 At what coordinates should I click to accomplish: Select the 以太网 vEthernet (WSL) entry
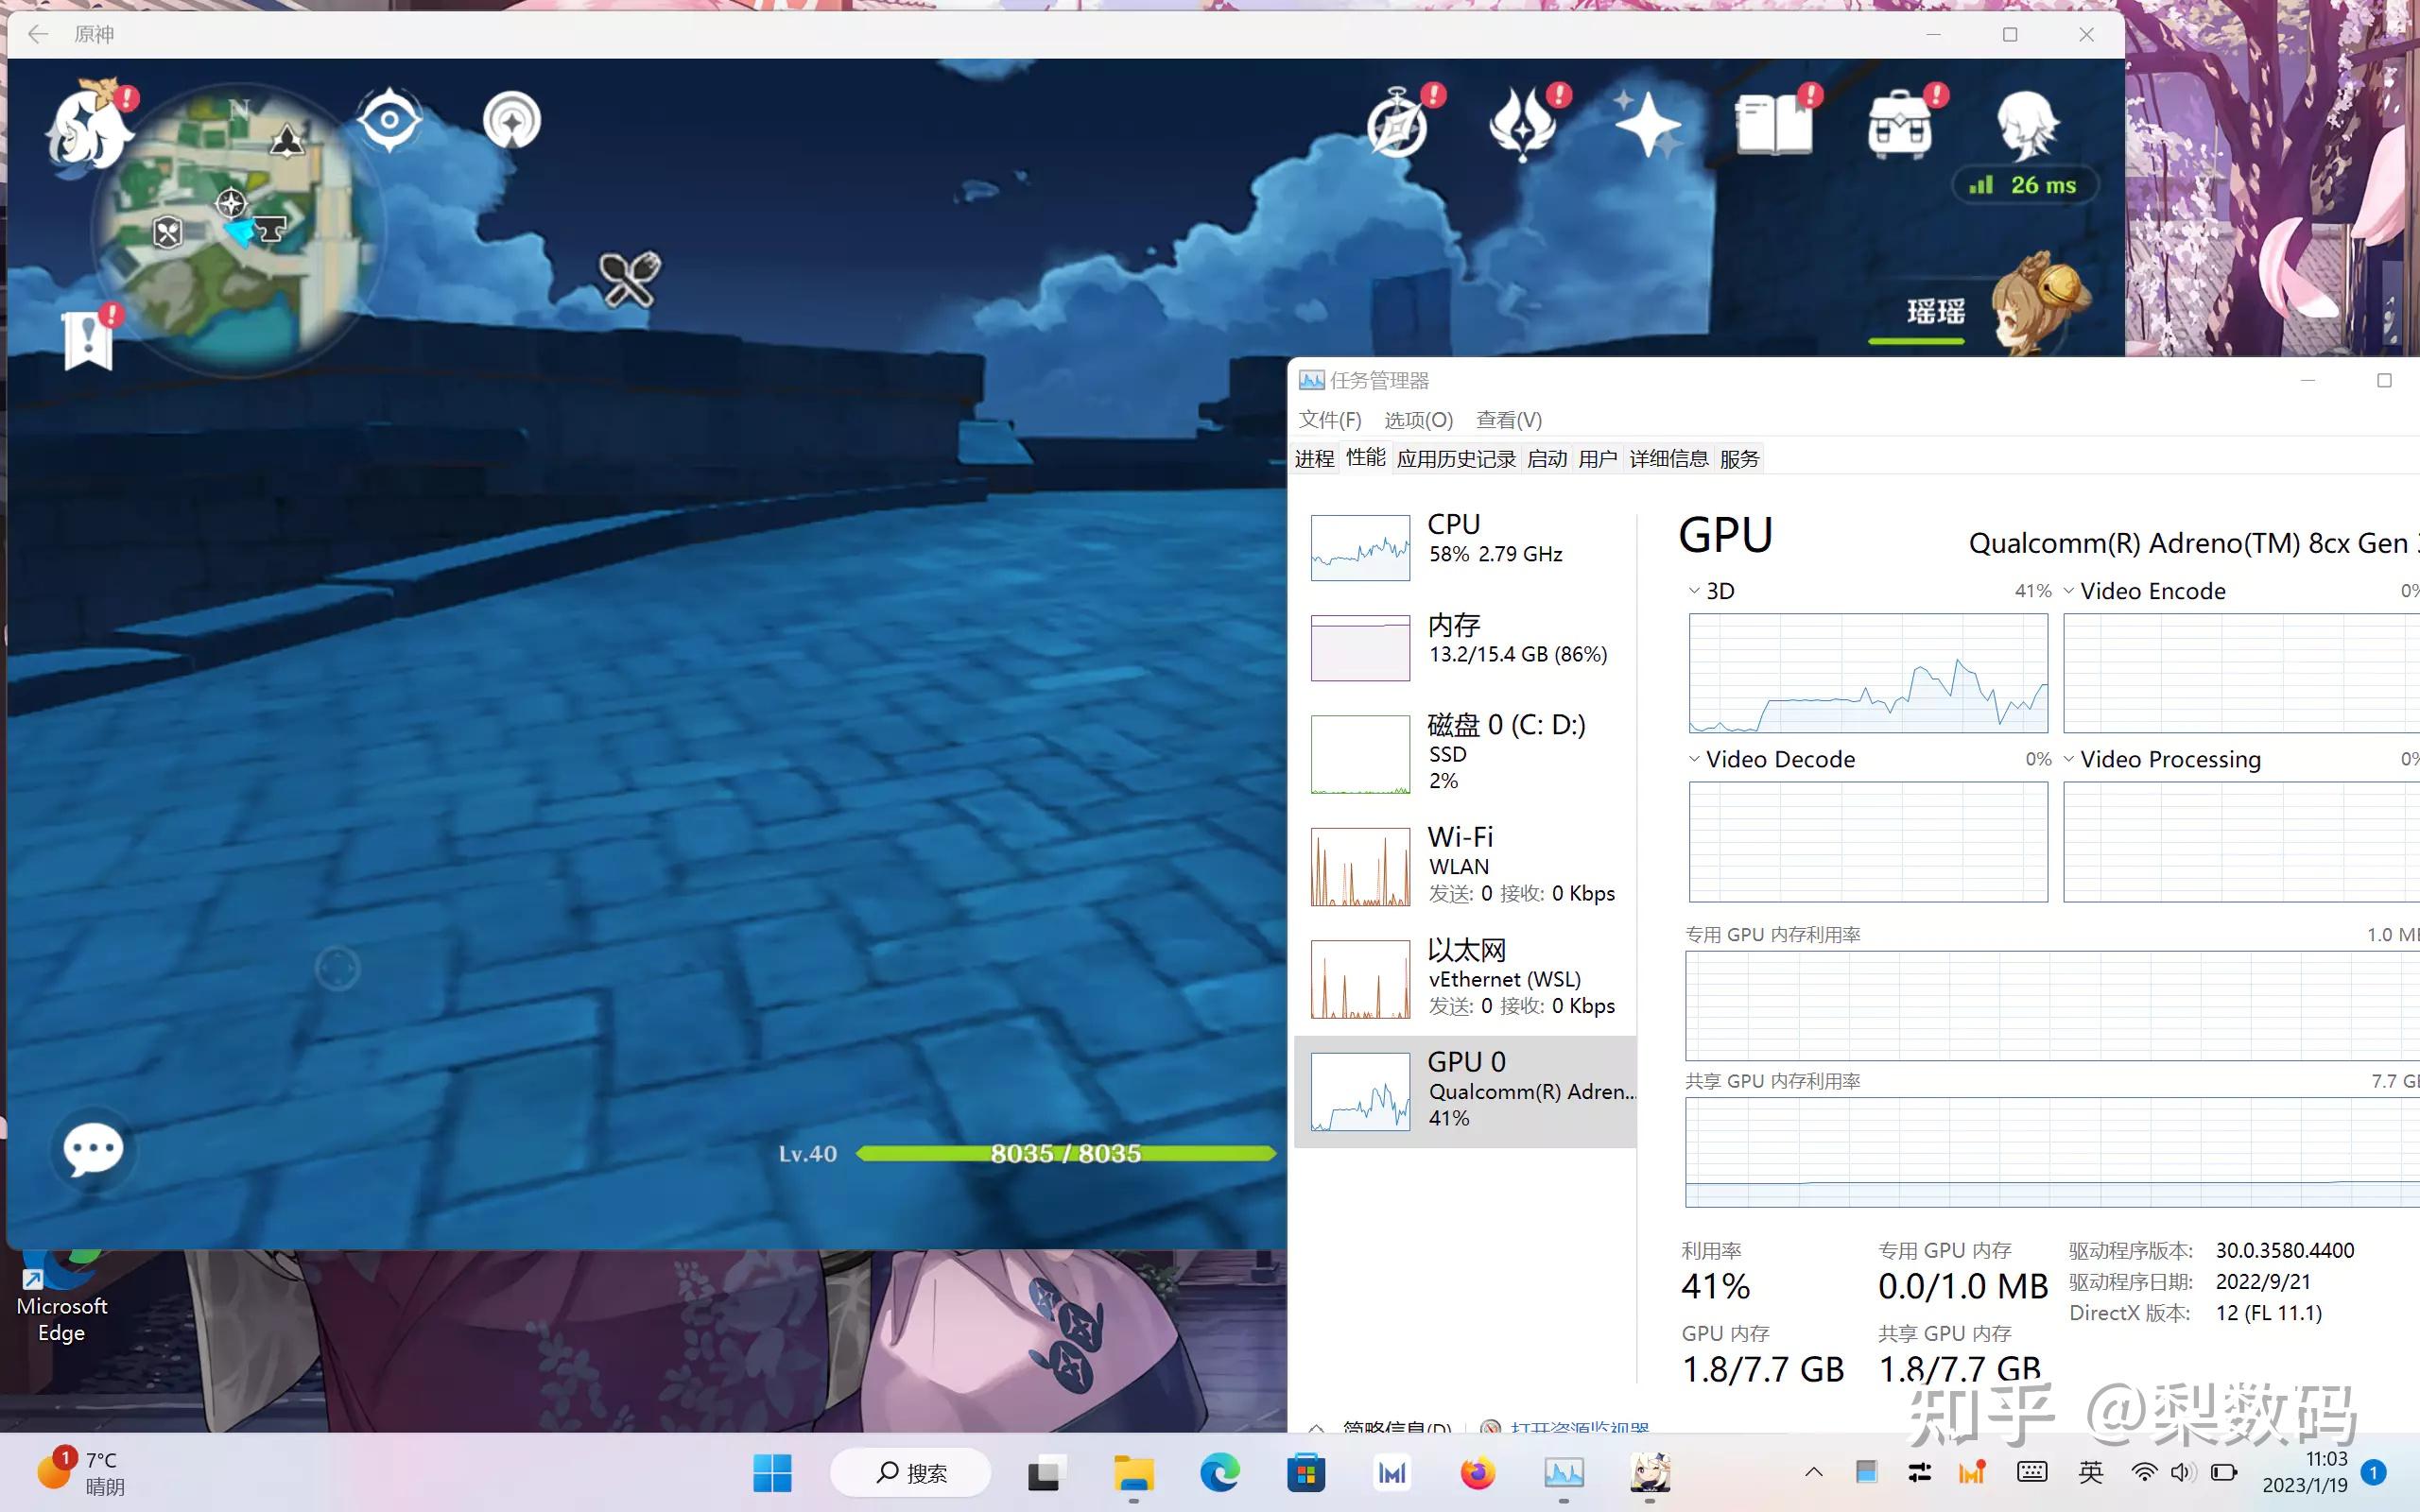coord(1465,978)
